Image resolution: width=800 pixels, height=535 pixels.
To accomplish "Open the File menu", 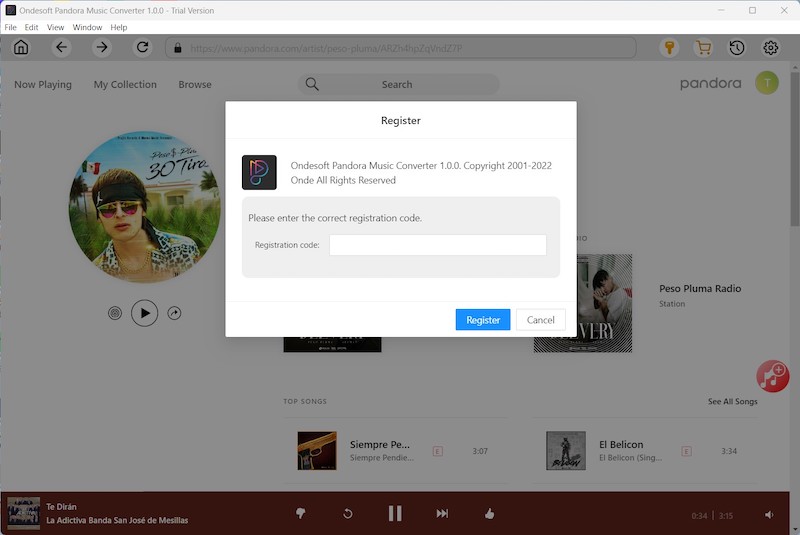I will pos(10,27).
